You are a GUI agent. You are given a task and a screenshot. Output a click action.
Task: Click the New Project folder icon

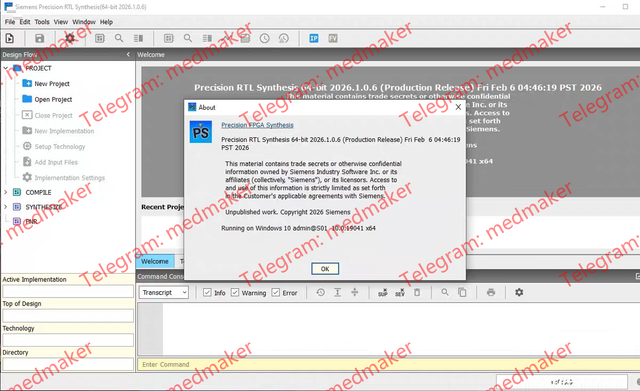pyautogui.click(x=27, y=83)
